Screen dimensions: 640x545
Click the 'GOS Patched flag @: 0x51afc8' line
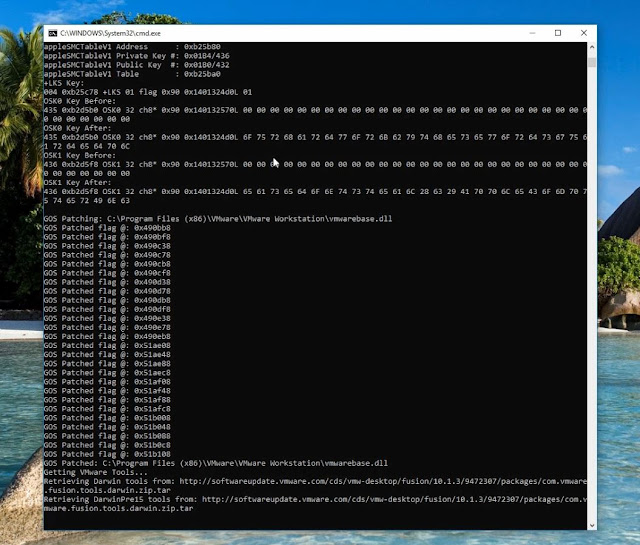(x=107, y=409)
